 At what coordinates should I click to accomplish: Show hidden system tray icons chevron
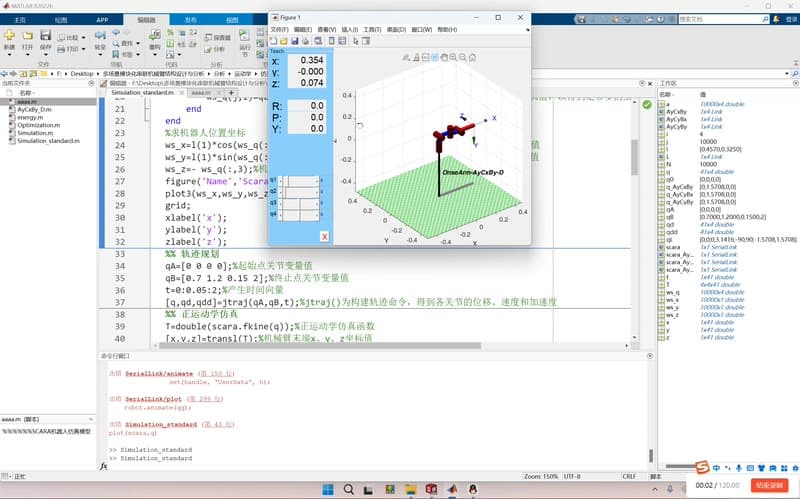click(655, 489)
